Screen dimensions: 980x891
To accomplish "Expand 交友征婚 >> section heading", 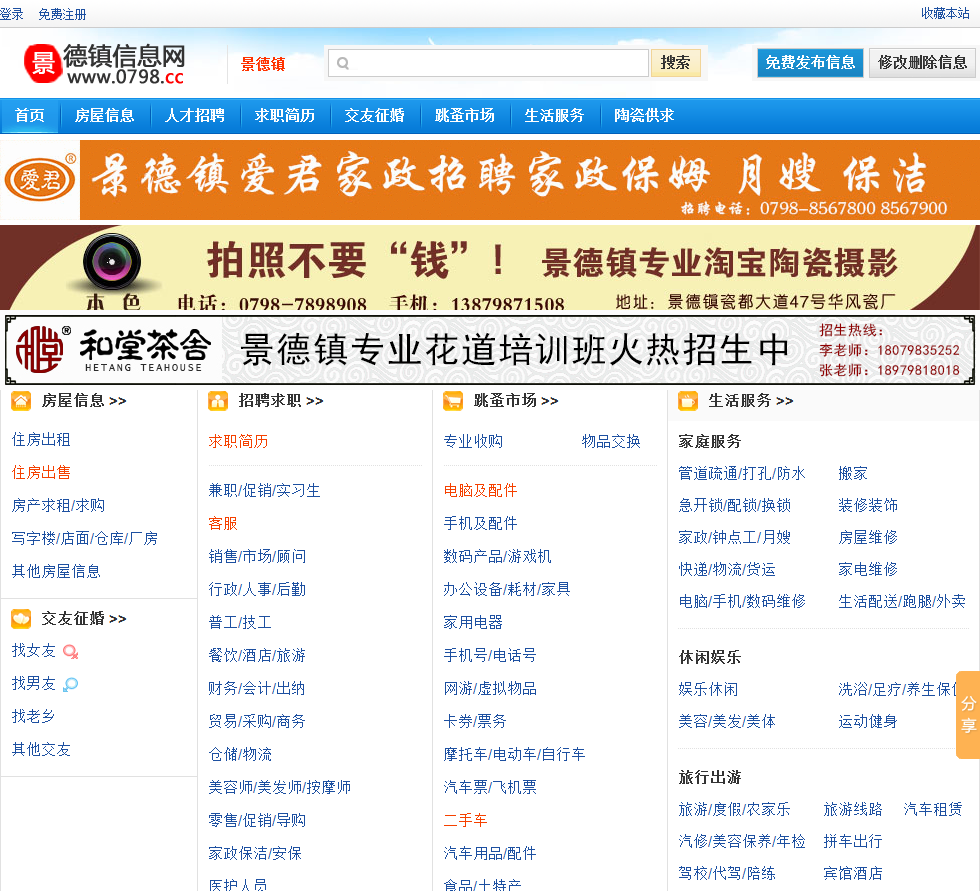I will (84, 619).
